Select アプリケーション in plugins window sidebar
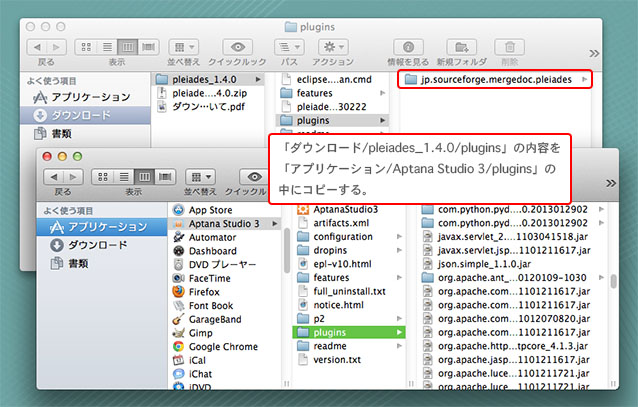This screenshot has width=638, height=407. coord(85,97)
